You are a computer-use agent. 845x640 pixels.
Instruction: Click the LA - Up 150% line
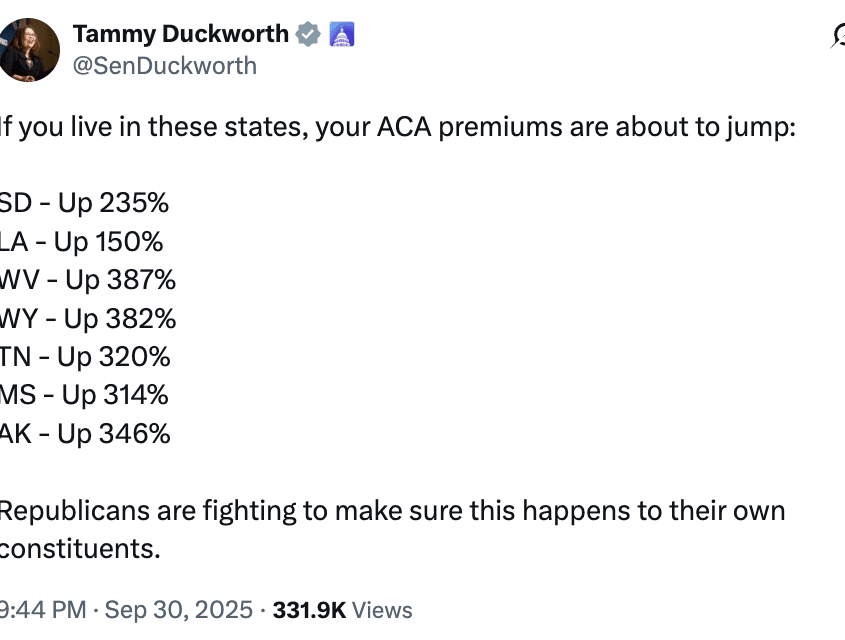[x=82, y=242]
